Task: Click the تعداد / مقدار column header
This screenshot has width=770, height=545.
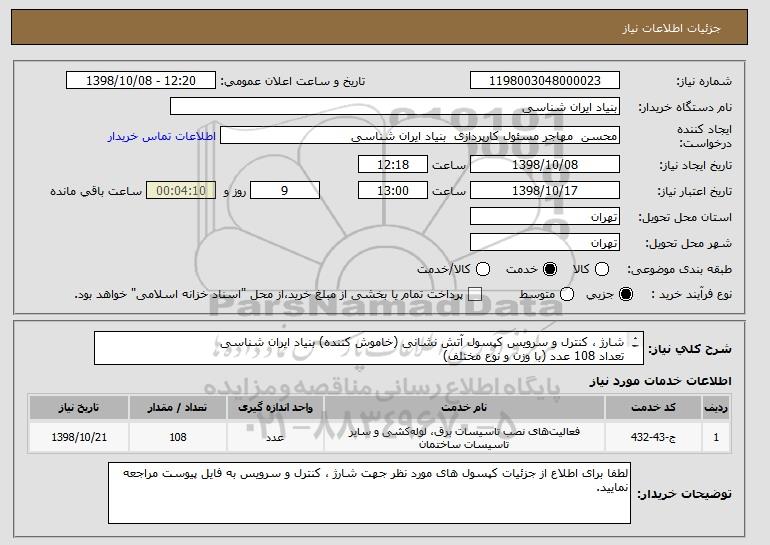Action: point(177,407)
